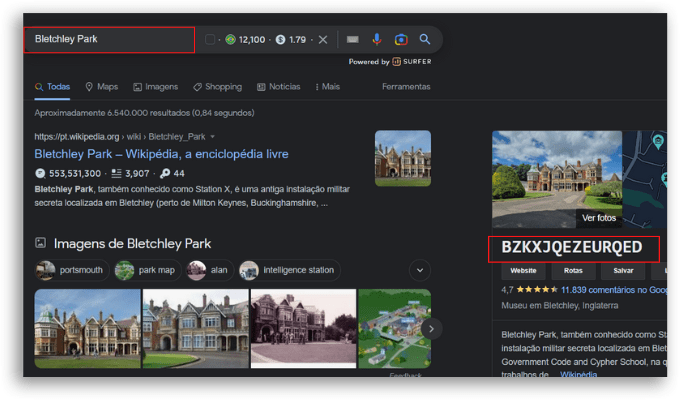Open Bletchley Park Wikipédia result link
The width and height of the screenshot is (700, 400).
pos(161,154)
